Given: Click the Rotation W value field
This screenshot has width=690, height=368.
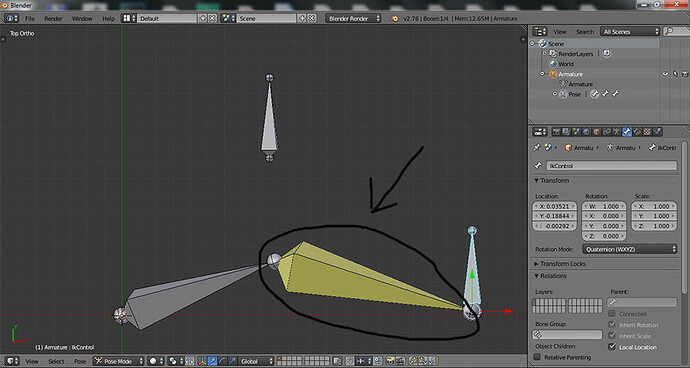Looking at the screenshot, I should [x=604, y=206].
